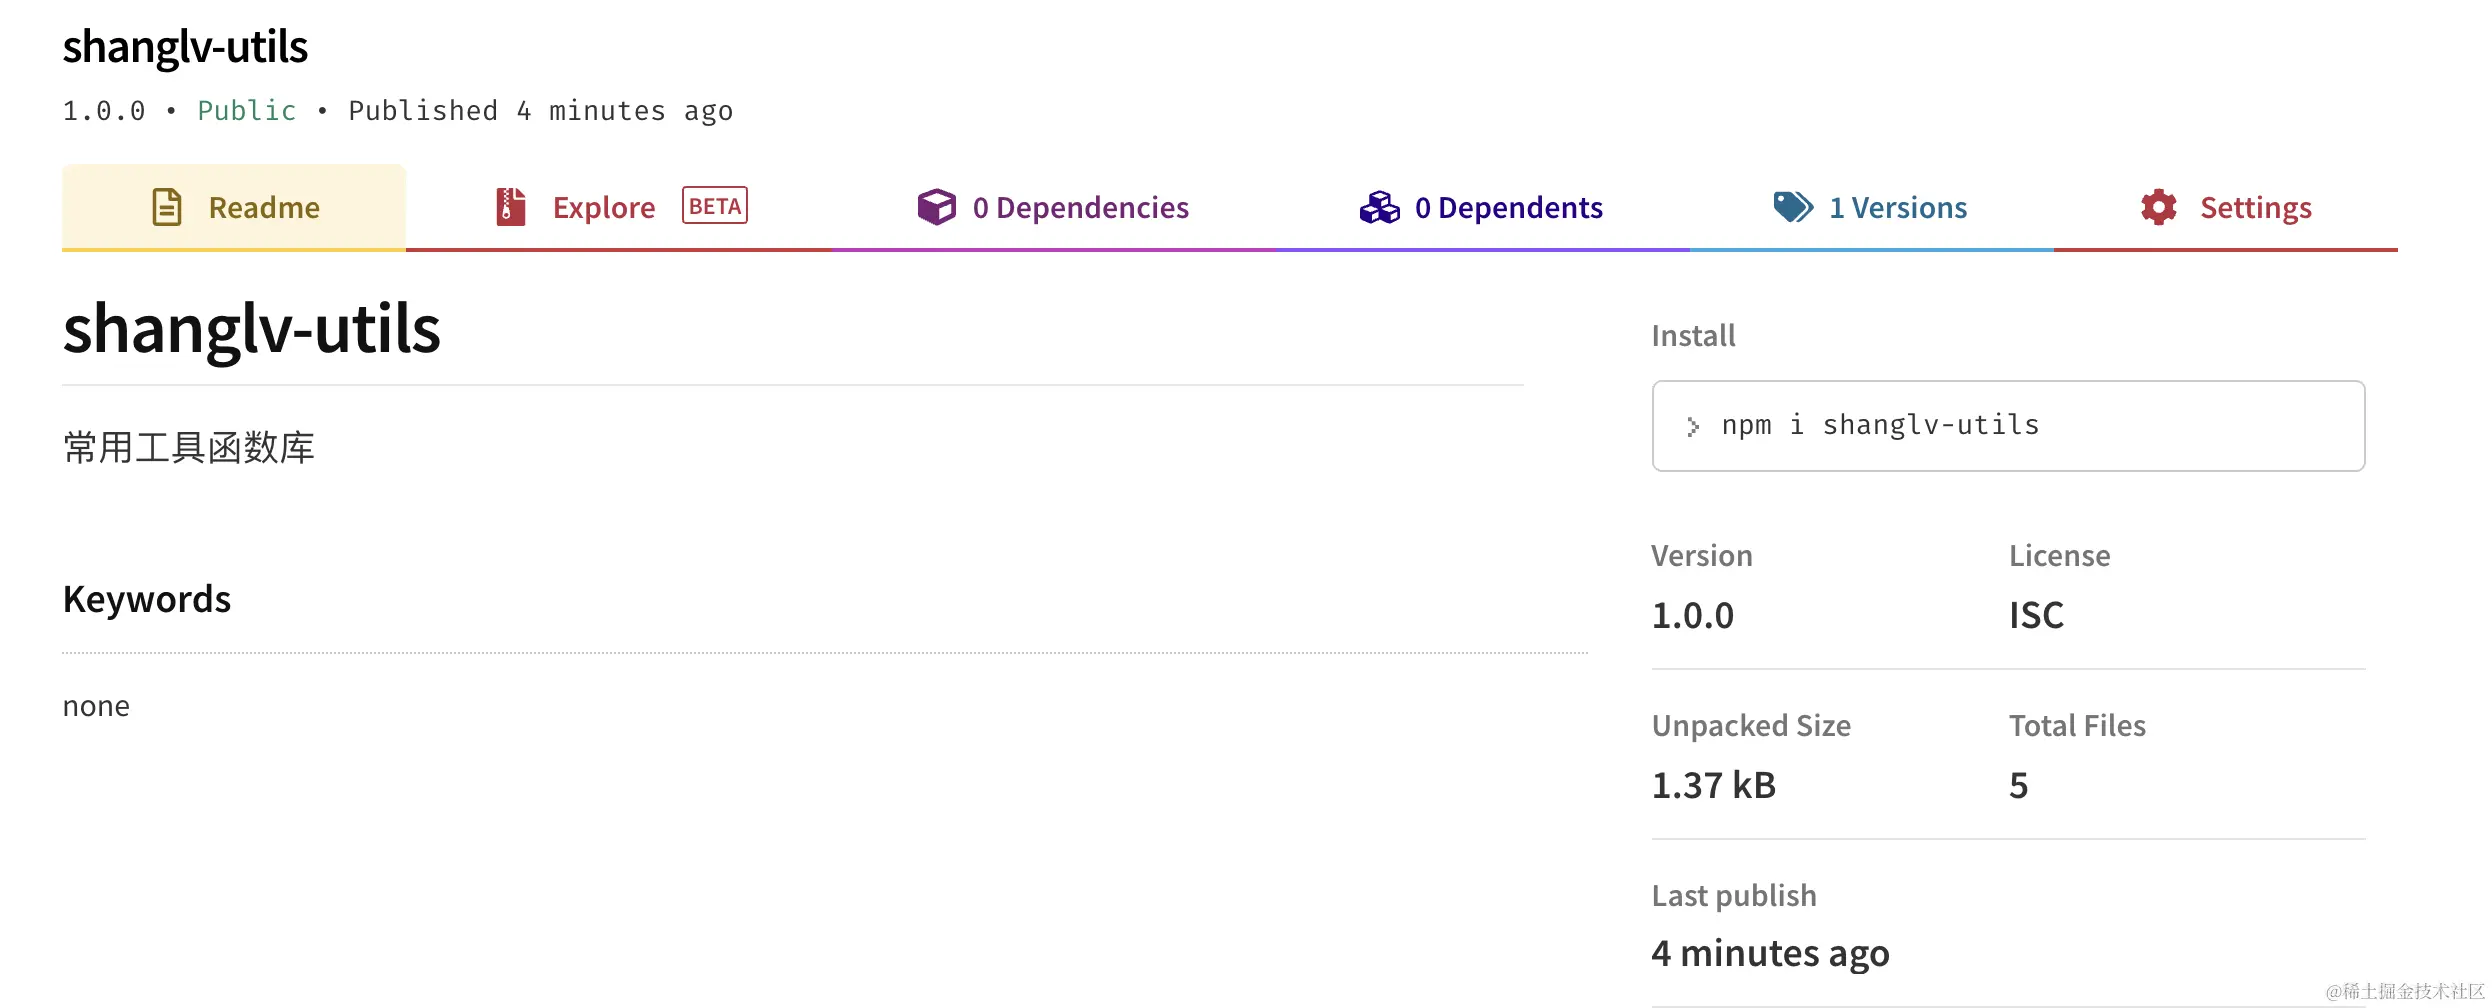
Task: Click the 'none' keywords value
Action: tap(96, 706)
